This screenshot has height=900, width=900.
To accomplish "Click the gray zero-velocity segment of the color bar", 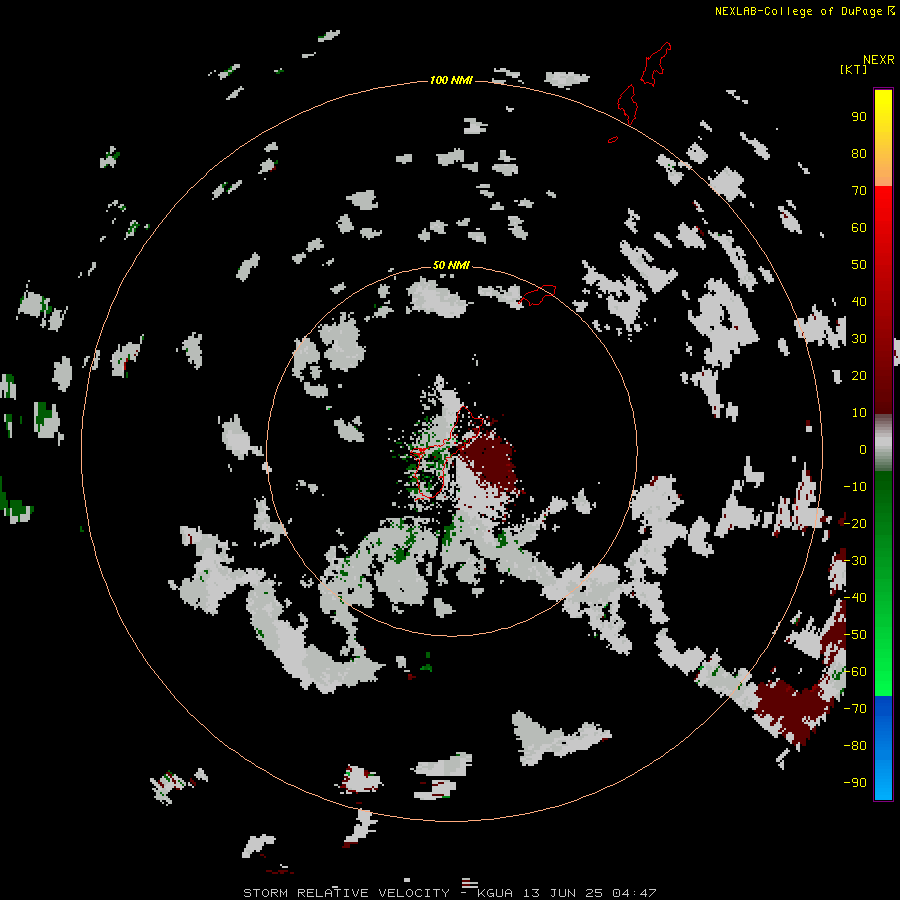I will pos(883,443).
